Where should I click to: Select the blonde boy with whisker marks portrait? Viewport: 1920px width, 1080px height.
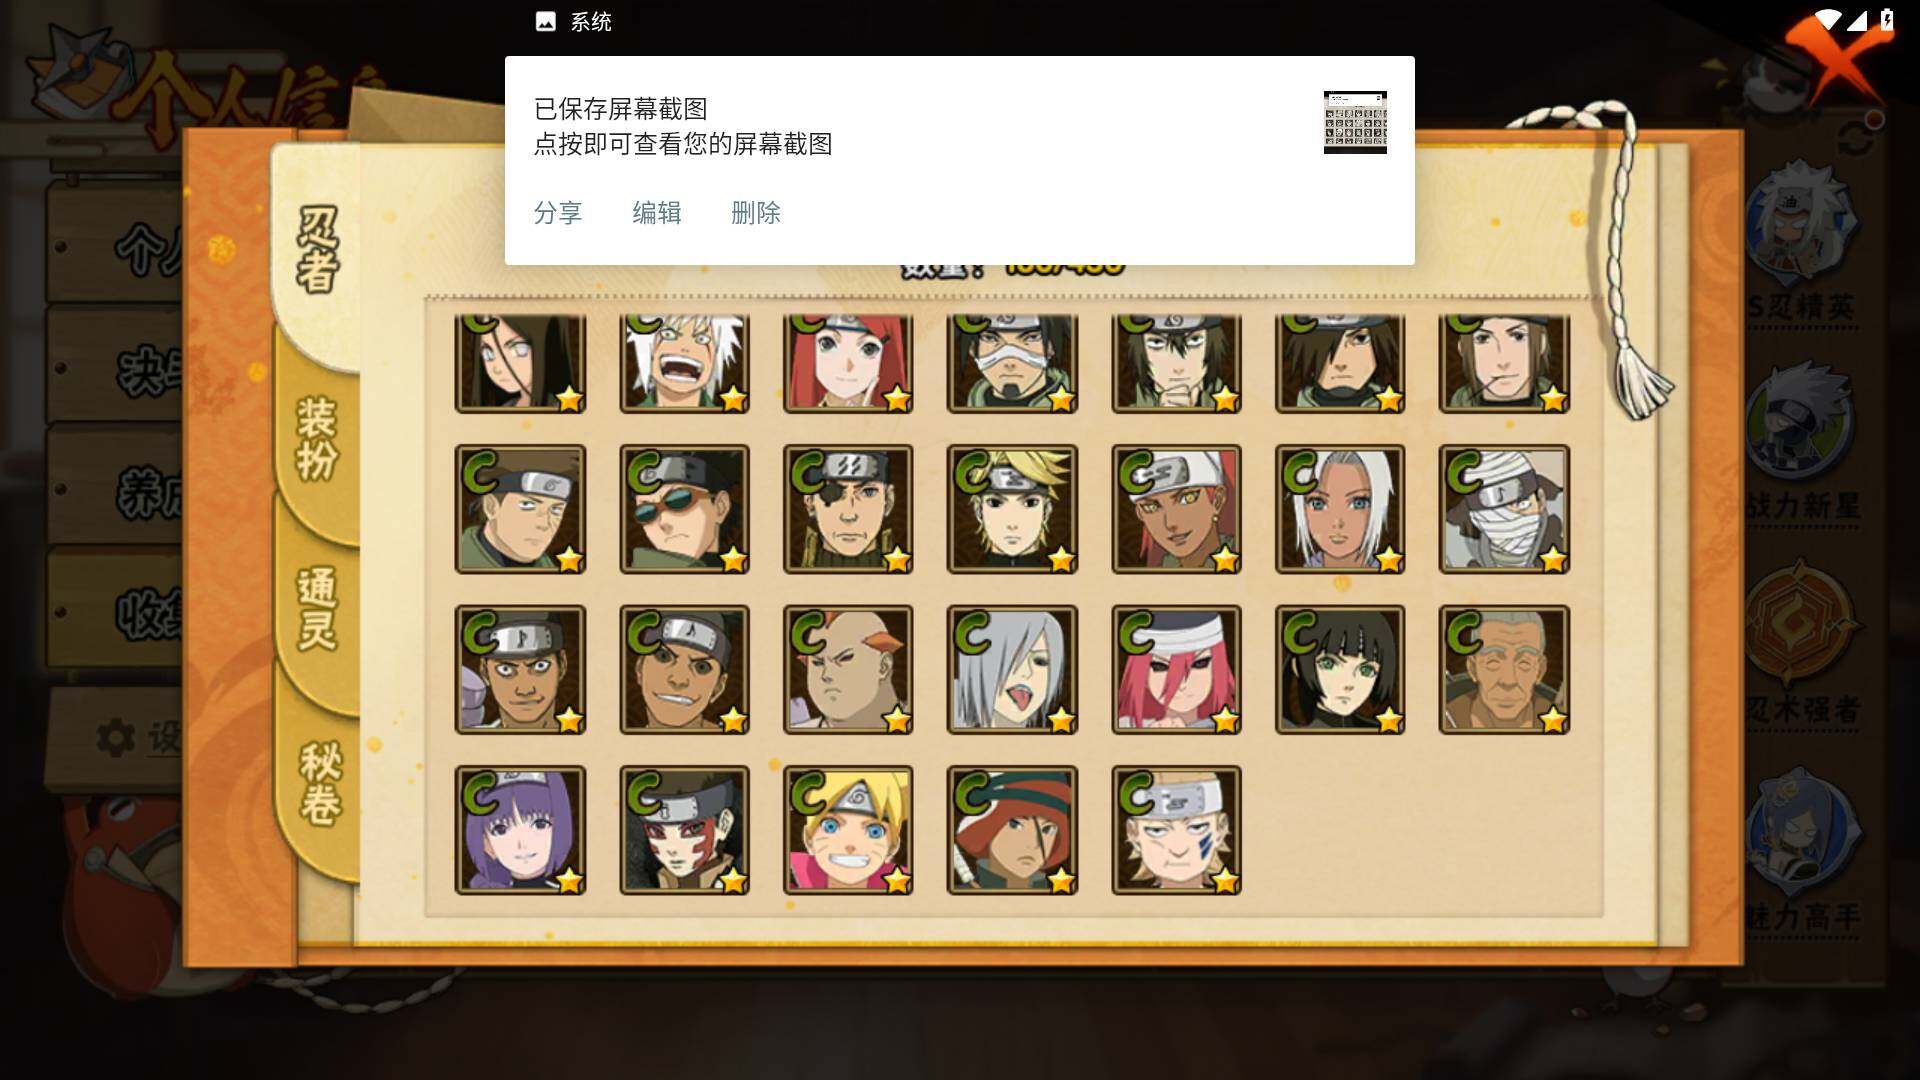pos(848,830)
